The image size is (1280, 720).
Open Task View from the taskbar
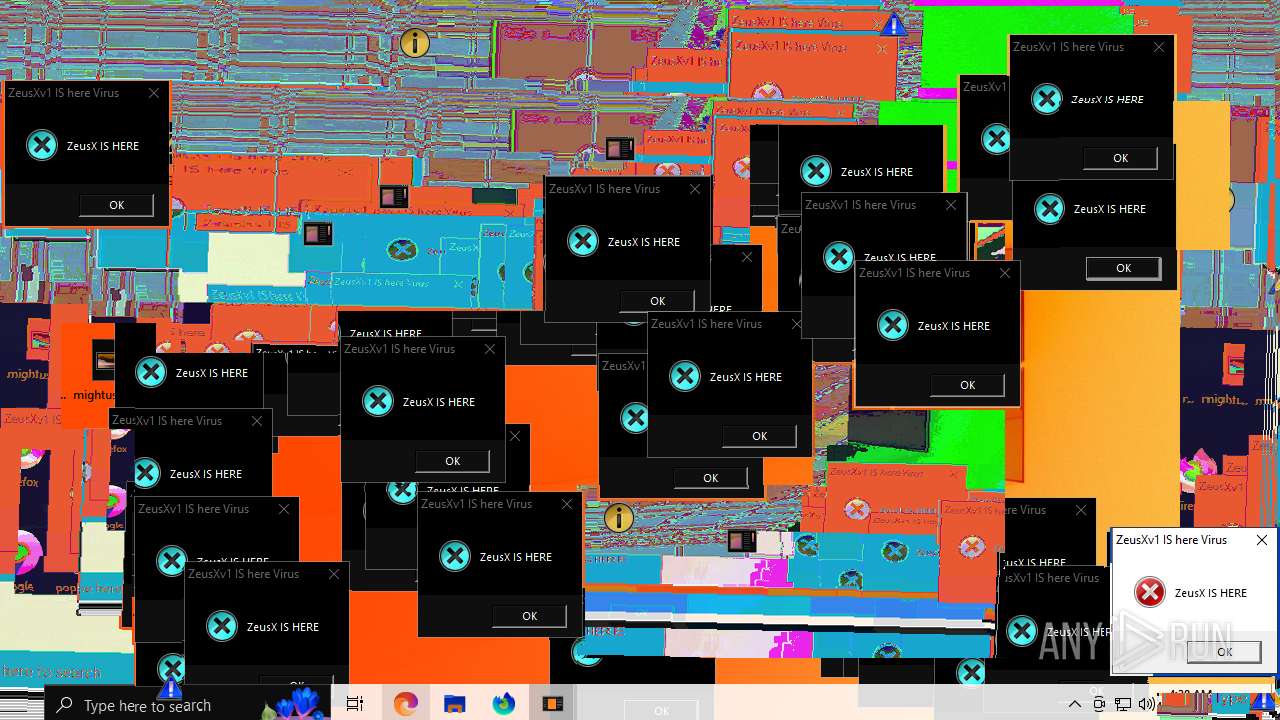pos(355,705)
